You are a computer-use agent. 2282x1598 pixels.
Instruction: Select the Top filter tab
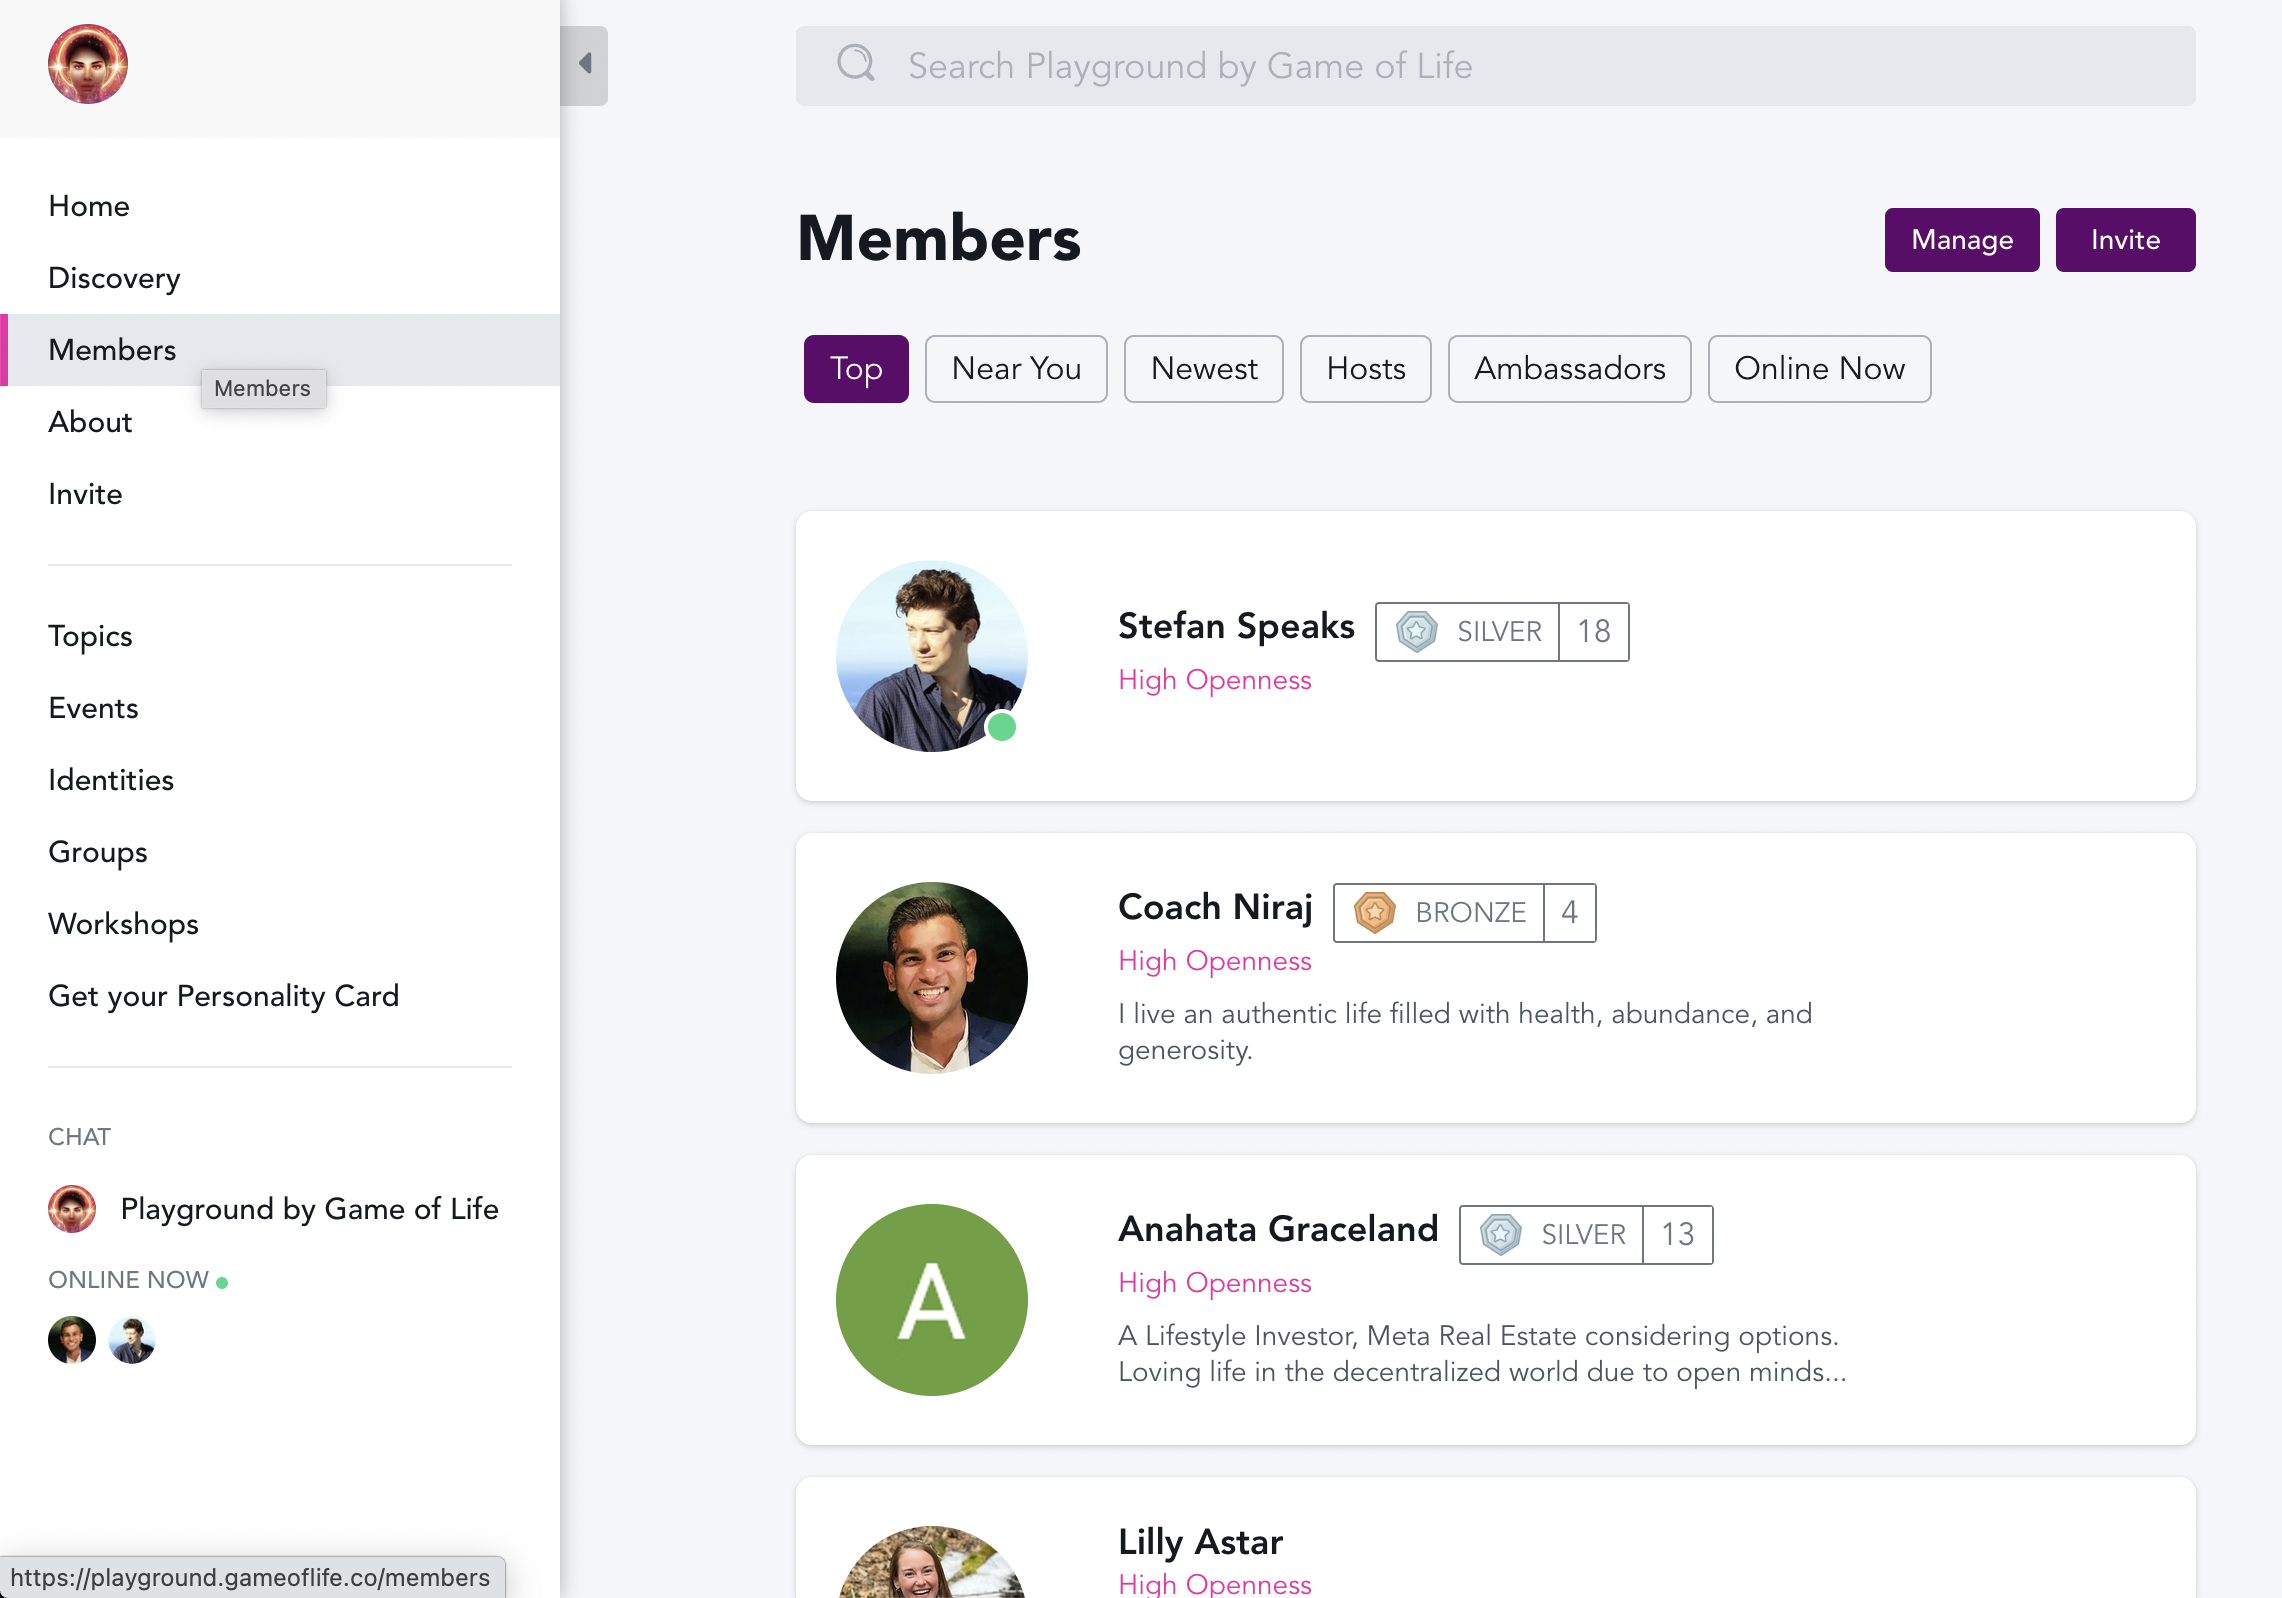point(856,369)
